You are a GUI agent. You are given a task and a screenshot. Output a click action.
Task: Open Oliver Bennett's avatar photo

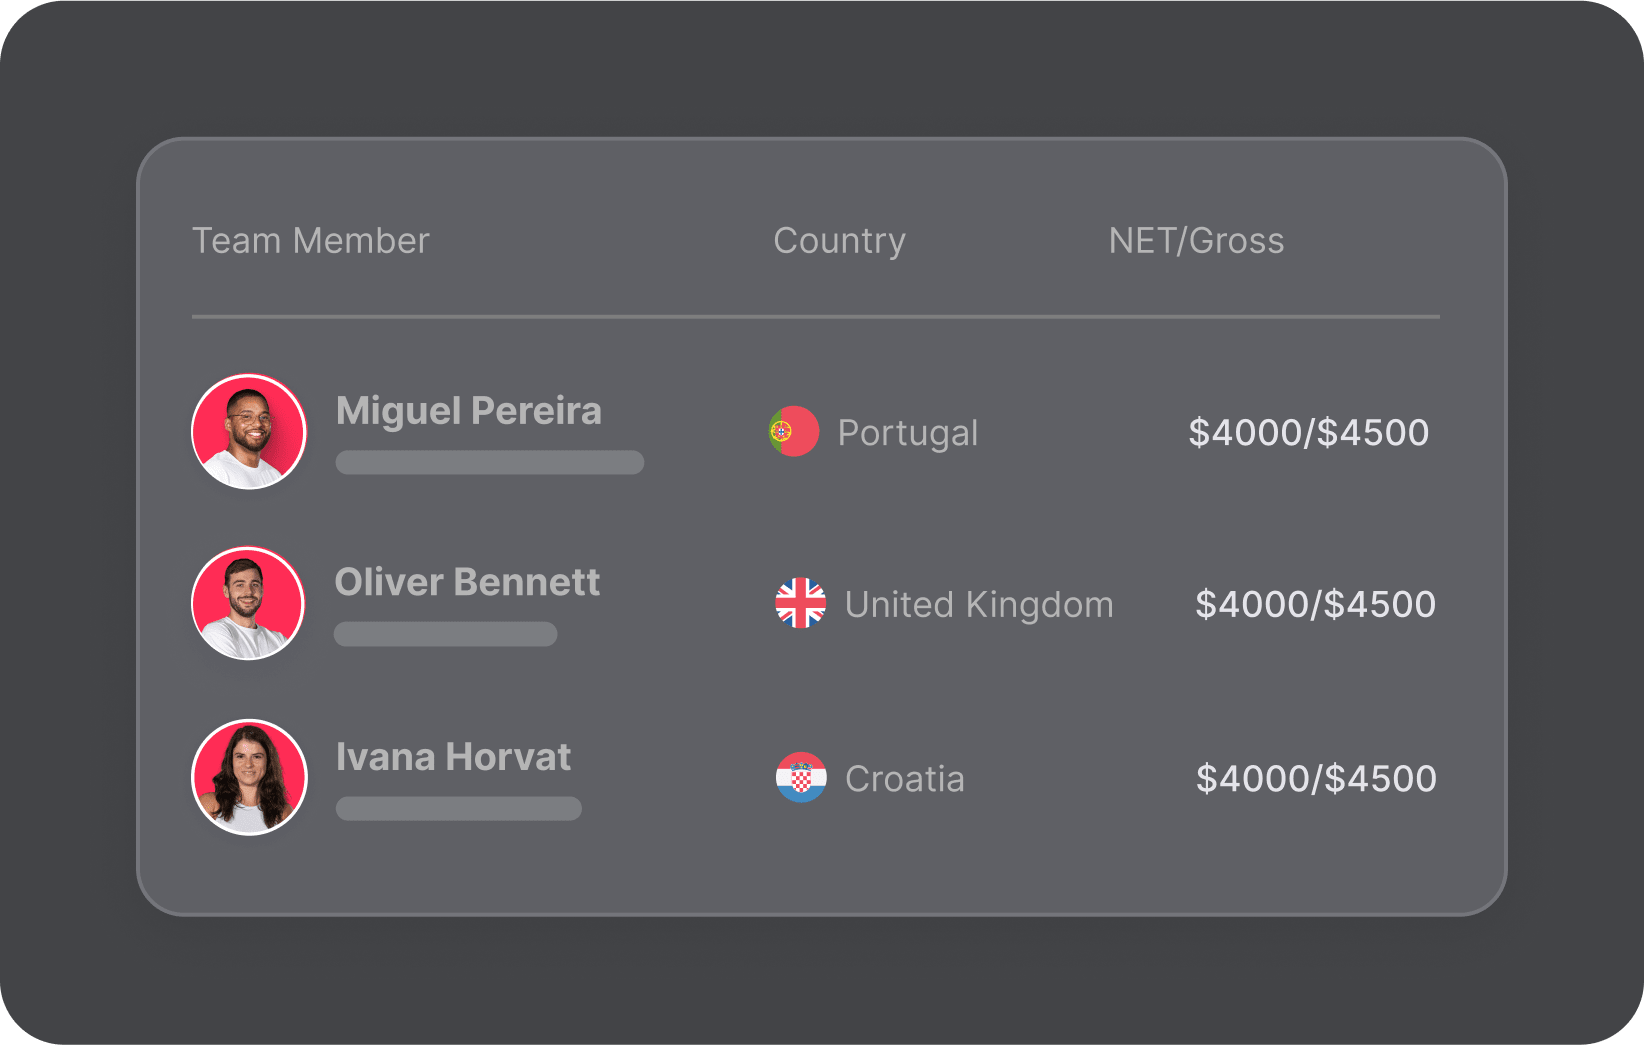(x=248, y=603)
